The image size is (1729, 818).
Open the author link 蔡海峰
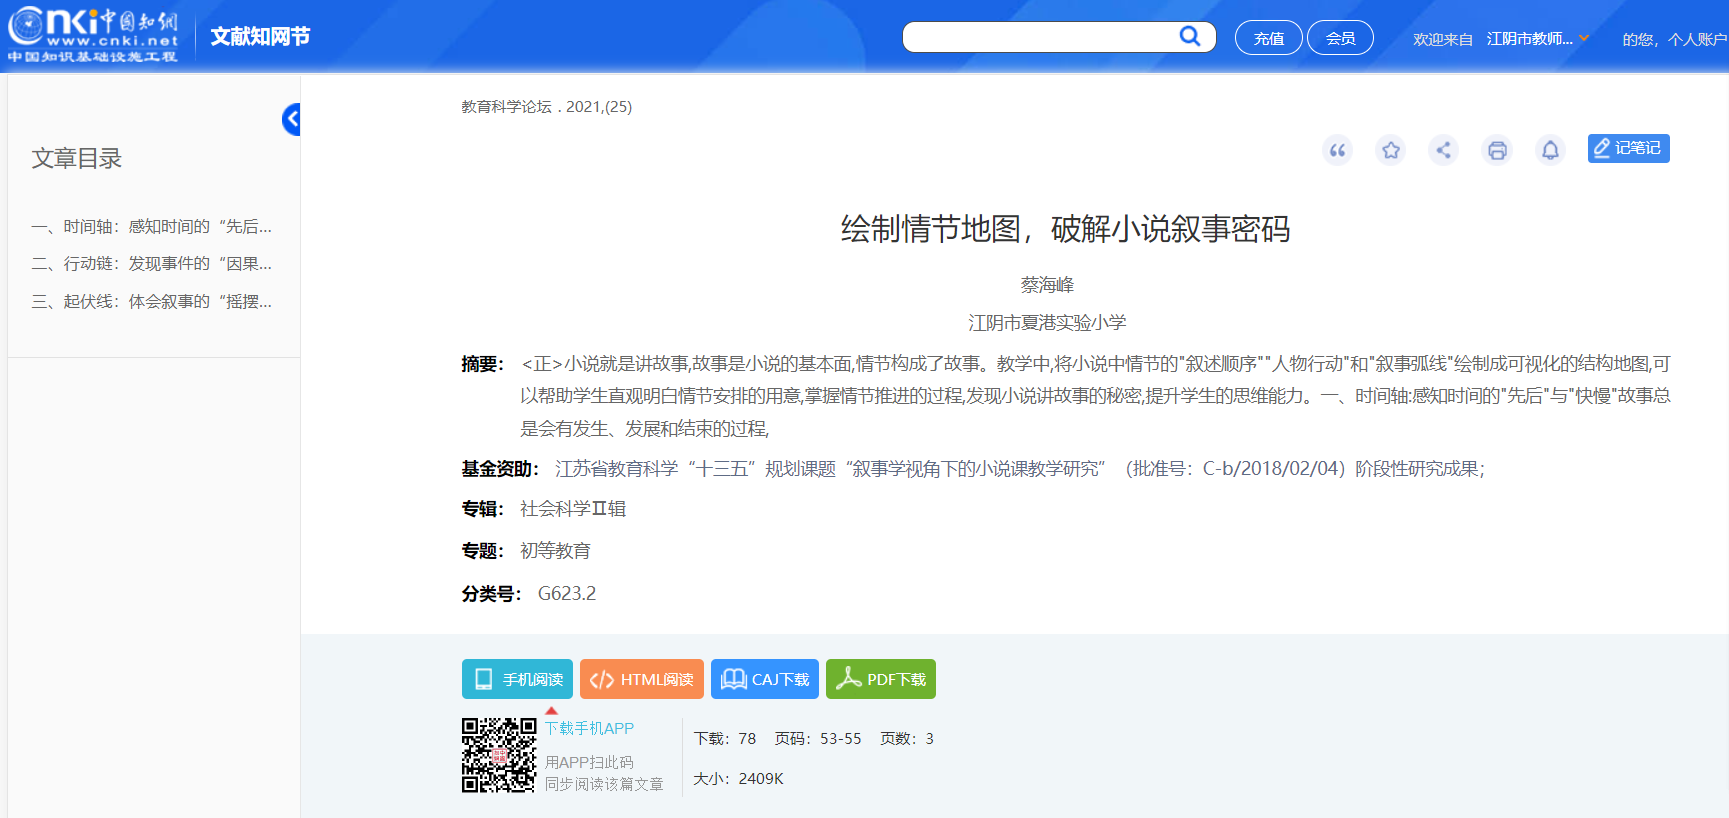(1047, 285)
